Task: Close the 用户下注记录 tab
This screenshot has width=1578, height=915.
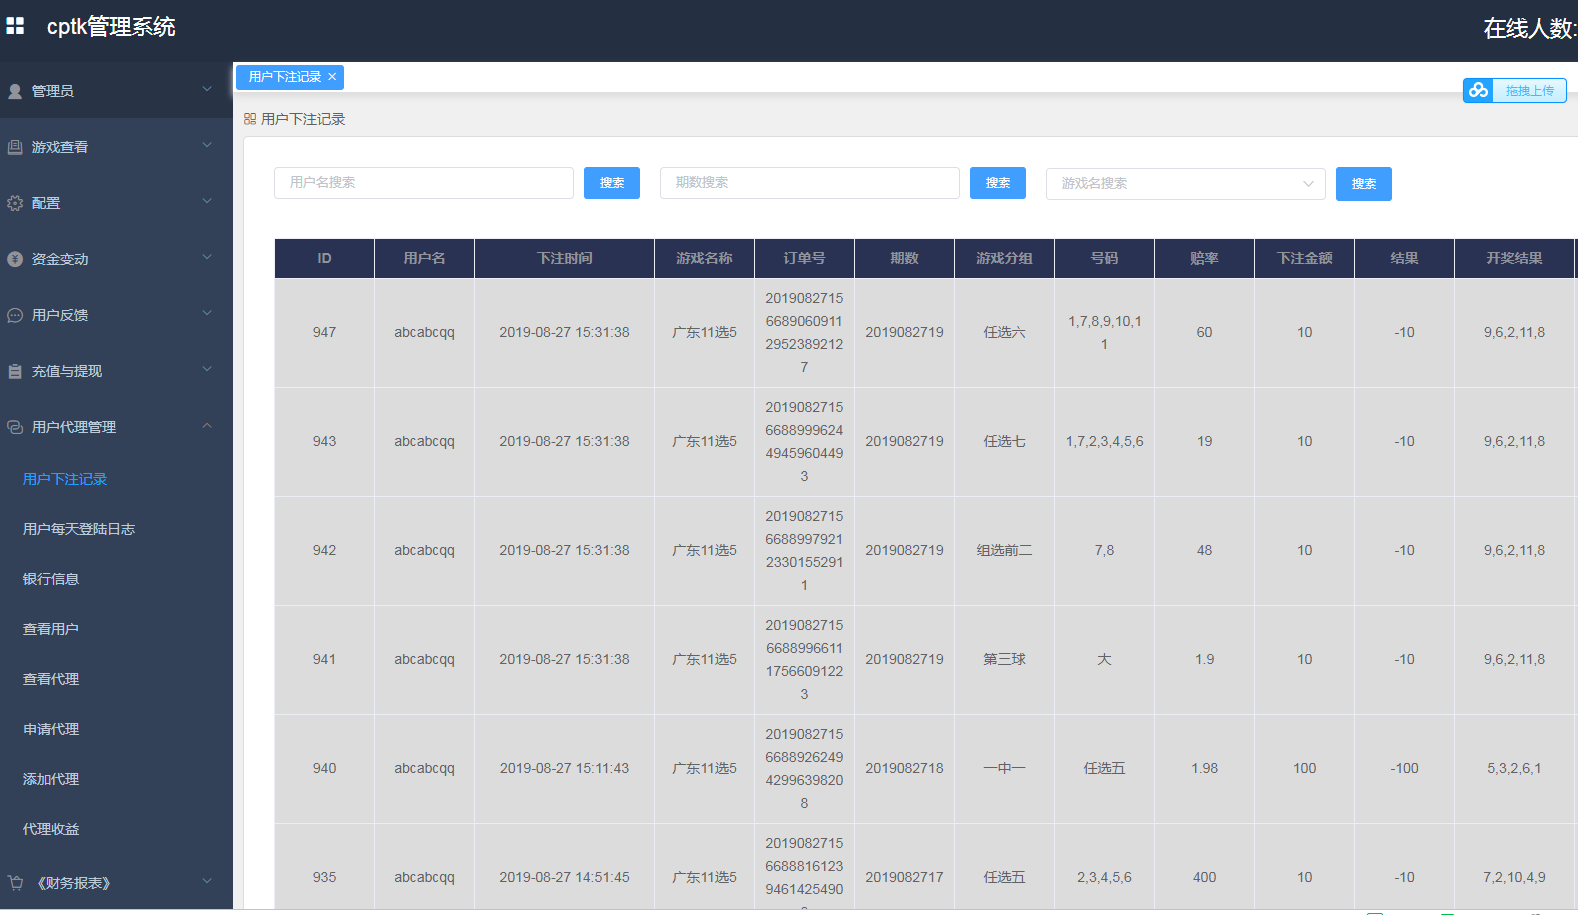Action: (x=332, y=77)
